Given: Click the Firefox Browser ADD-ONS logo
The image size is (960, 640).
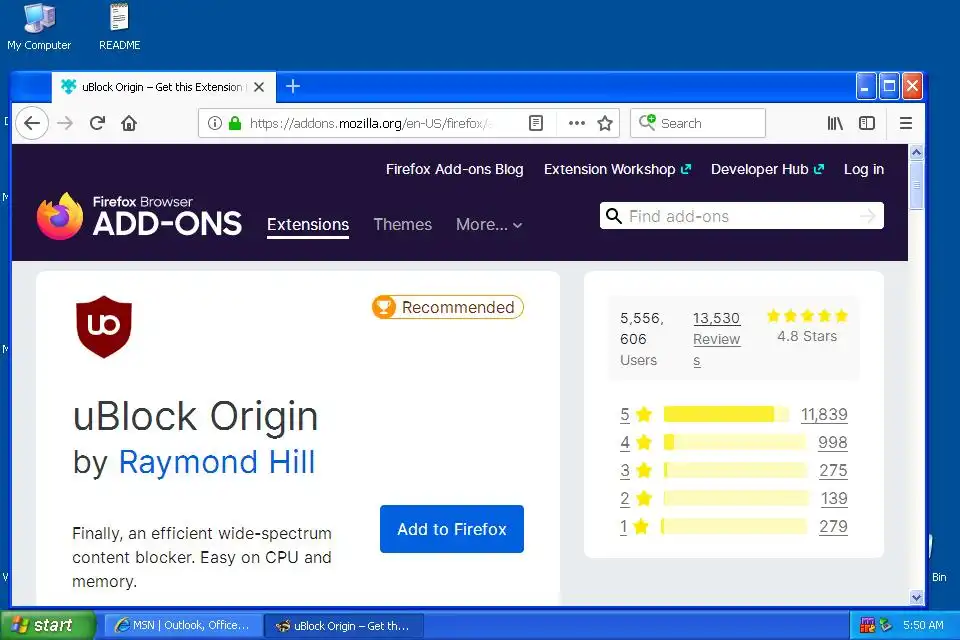Looking at the screenshot, I should pyautogui.click(x=139, y=216).
